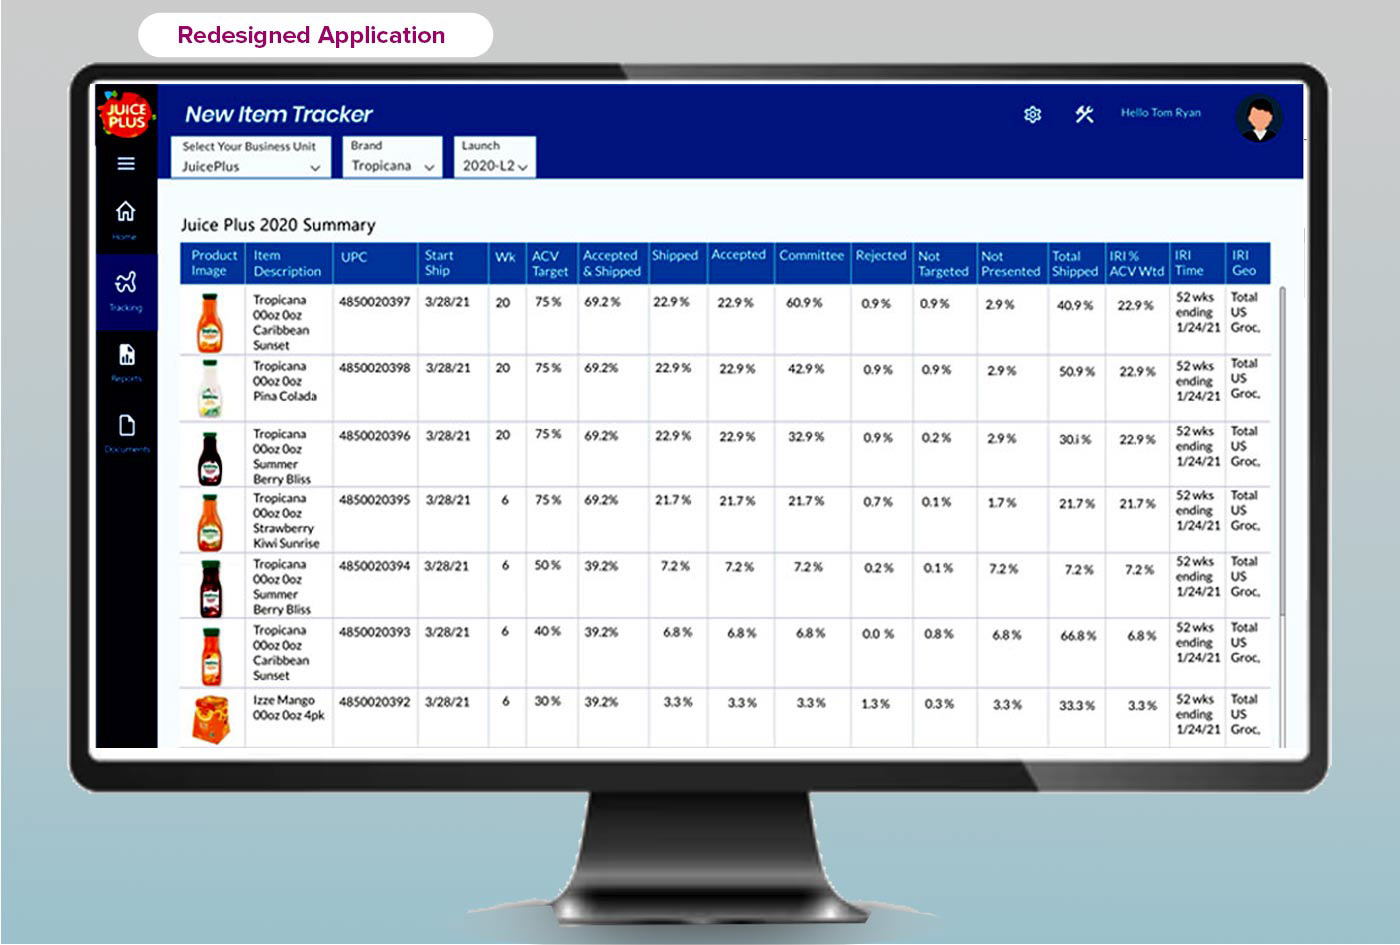
Task: Select UPC 4850020398 cell
Action: [x=375, y=367]
